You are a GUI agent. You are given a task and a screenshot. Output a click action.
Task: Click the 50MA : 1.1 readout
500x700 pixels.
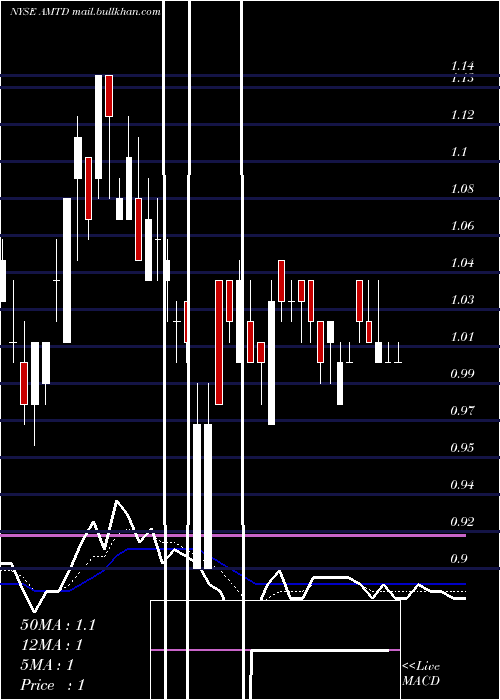tap(58, 625)
